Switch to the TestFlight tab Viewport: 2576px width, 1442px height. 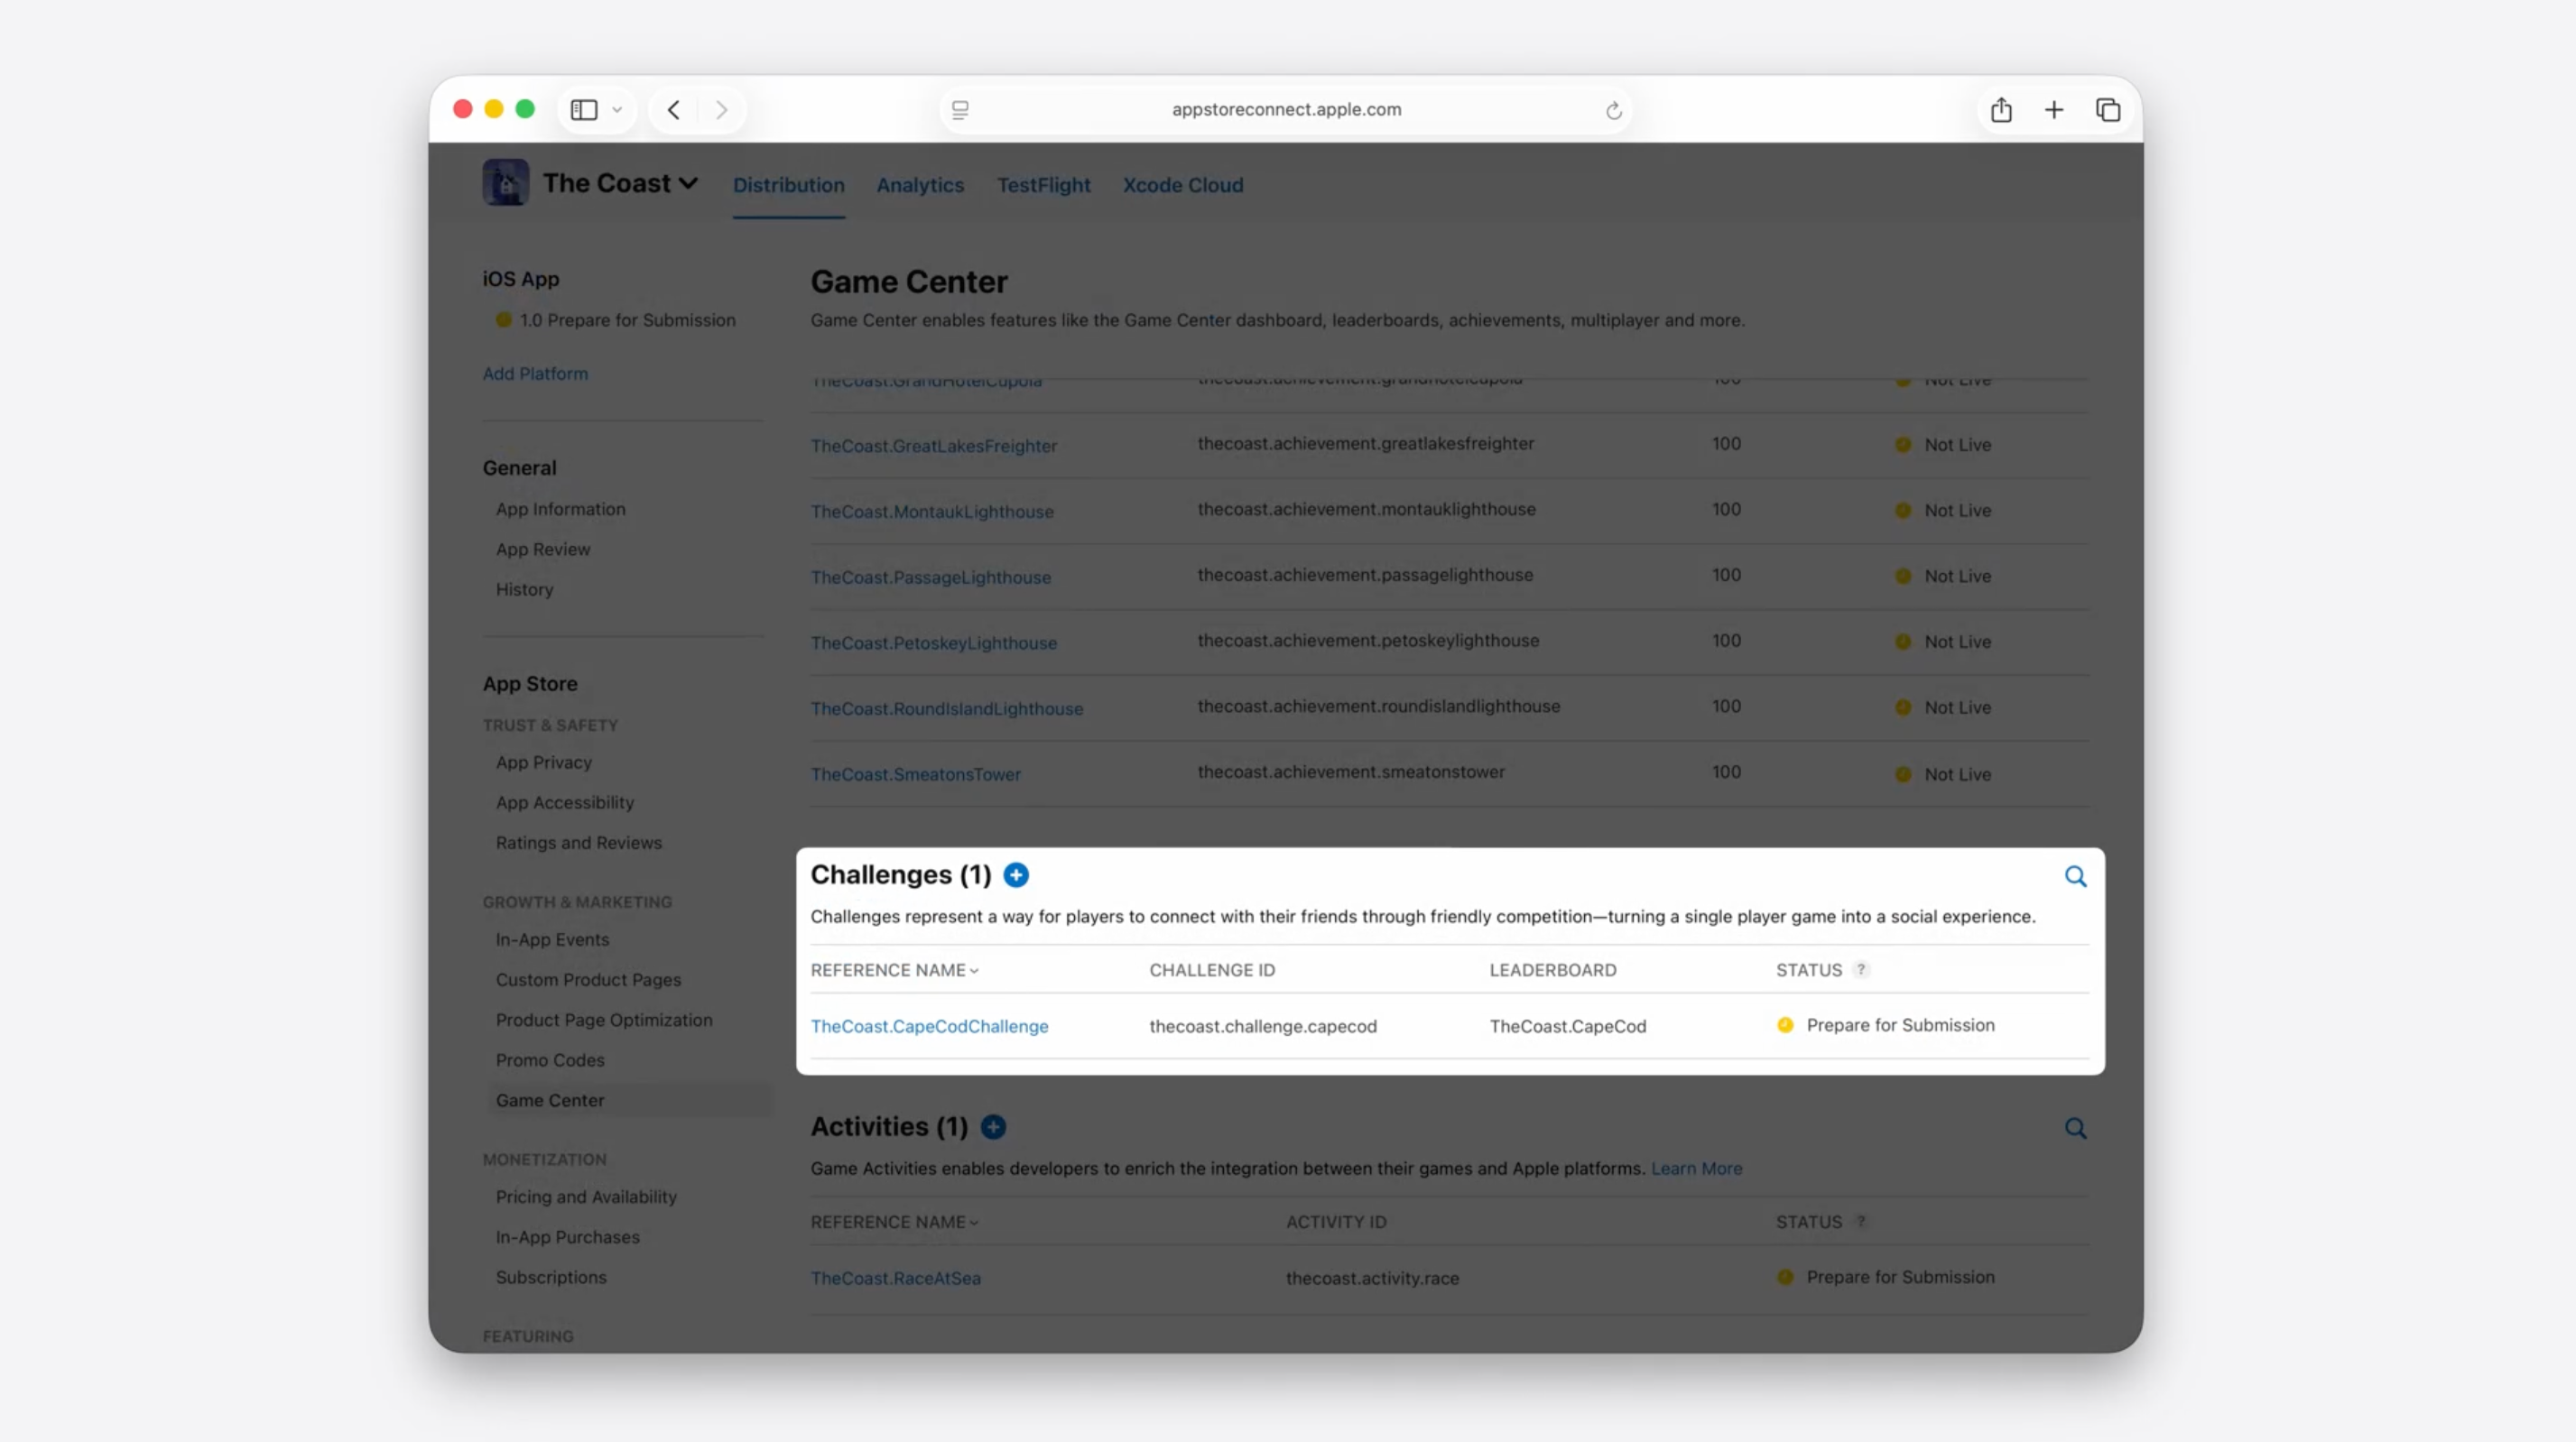point(1043,185)
